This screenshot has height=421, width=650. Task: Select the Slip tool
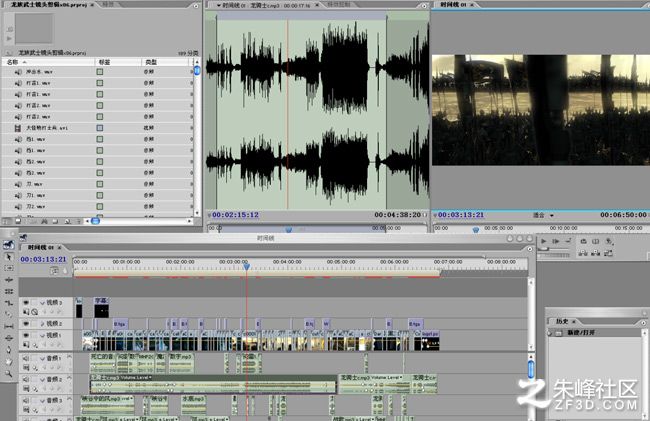pos(9,327)
